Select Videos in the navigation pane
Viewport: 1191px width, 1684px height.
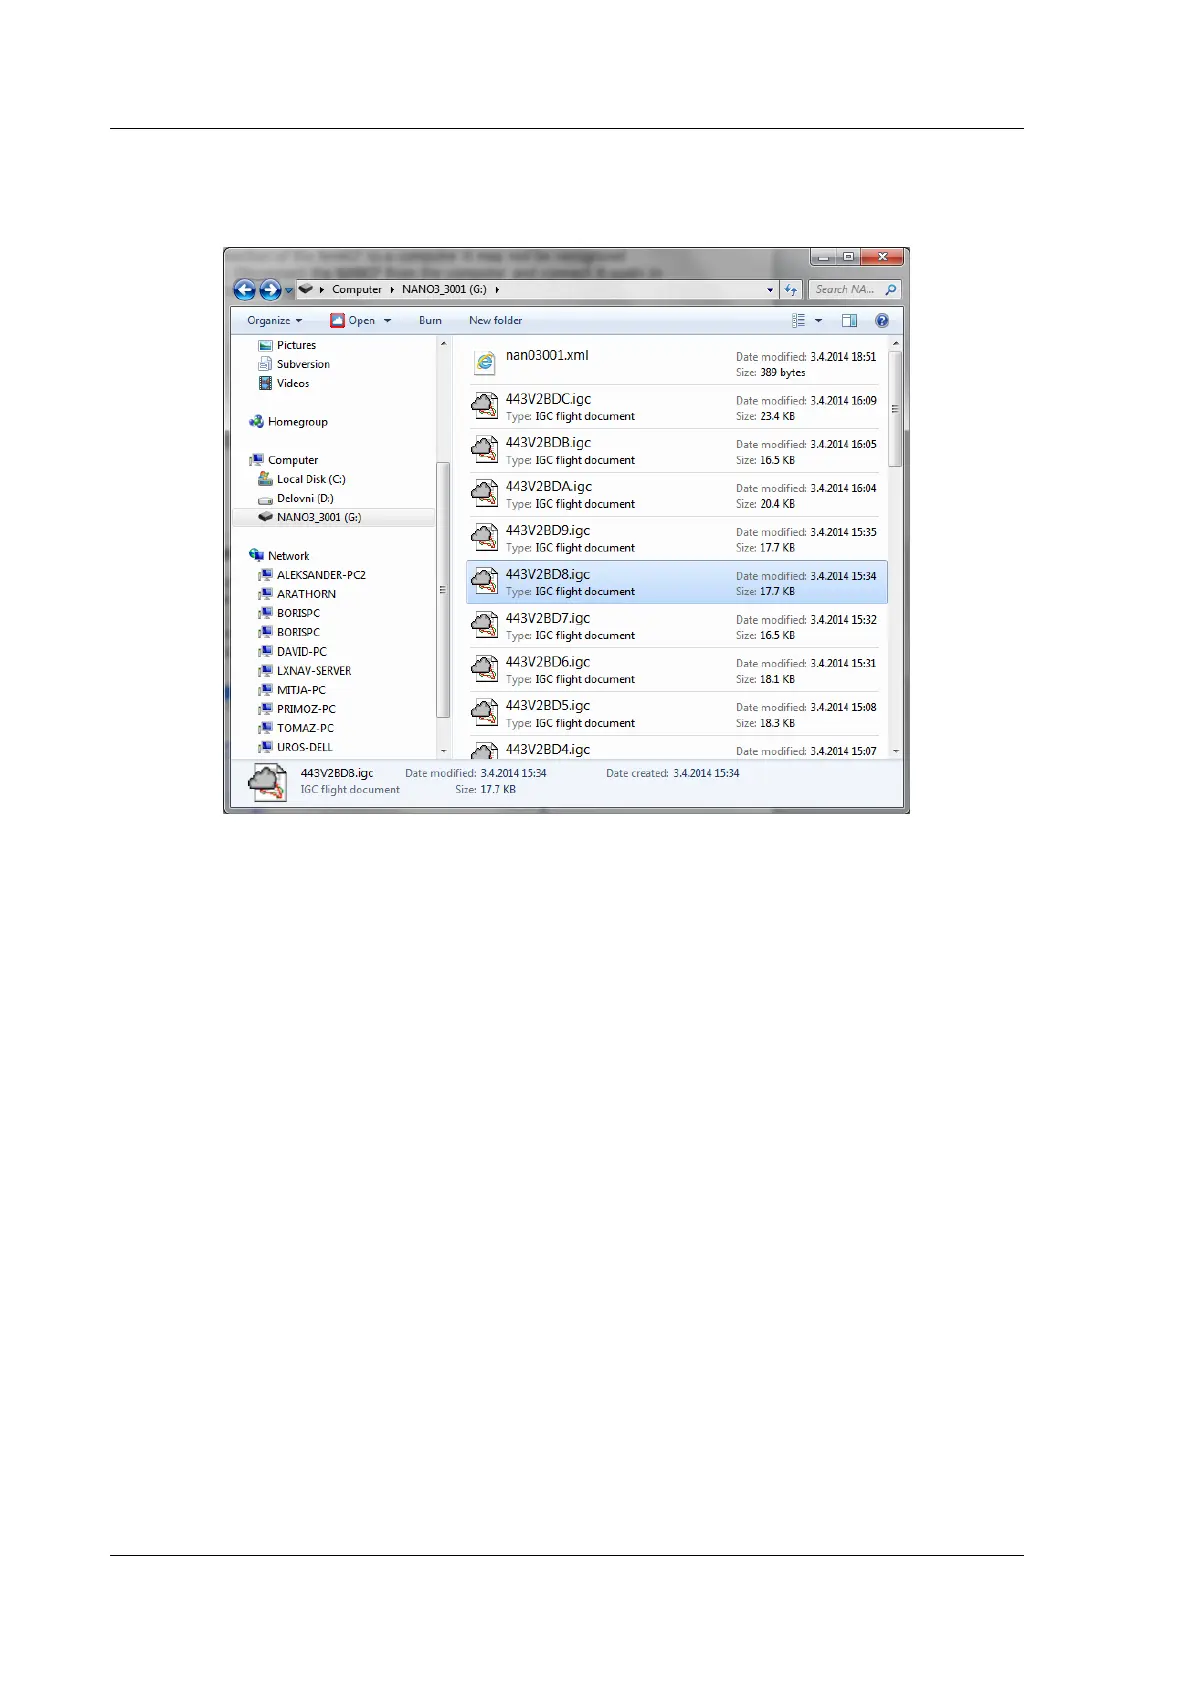[x=293, y=383]
